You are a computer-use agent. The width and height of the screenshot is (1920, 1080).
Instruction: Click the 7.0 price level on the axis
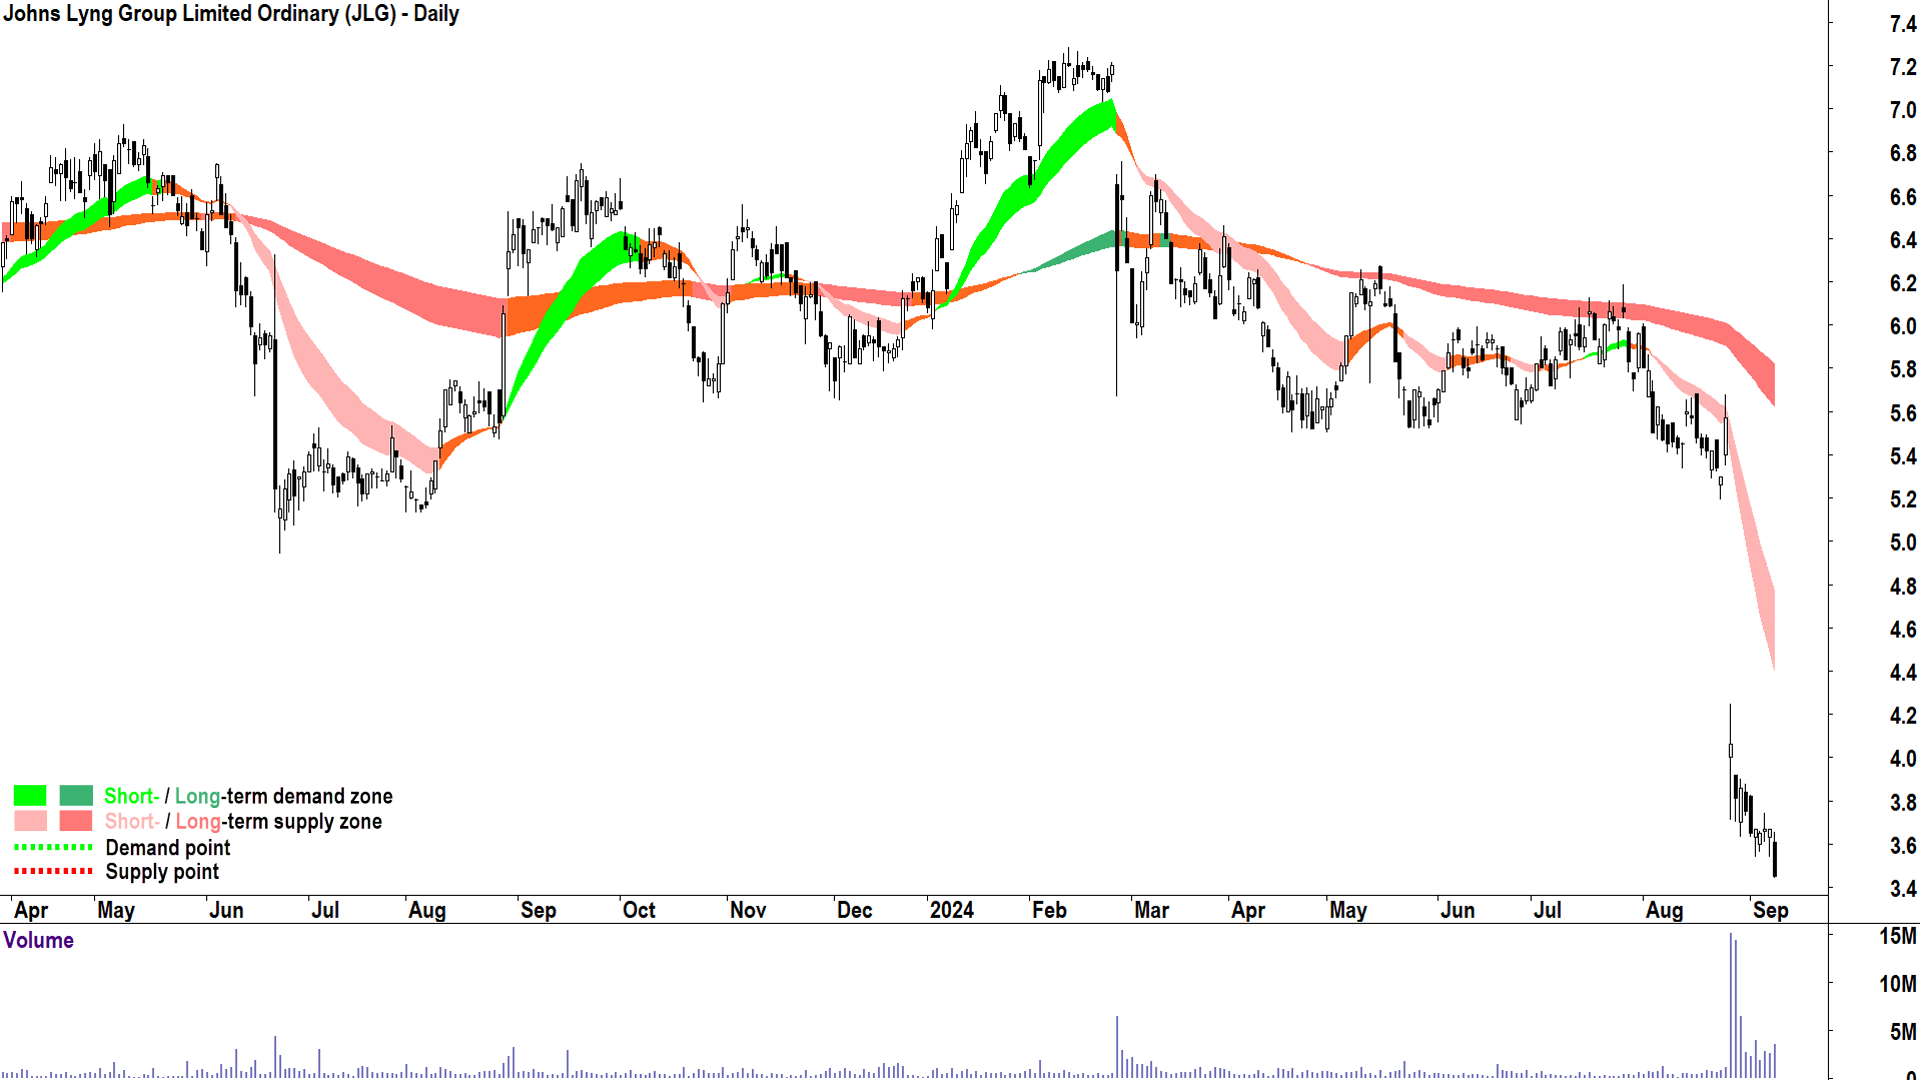1902,110
